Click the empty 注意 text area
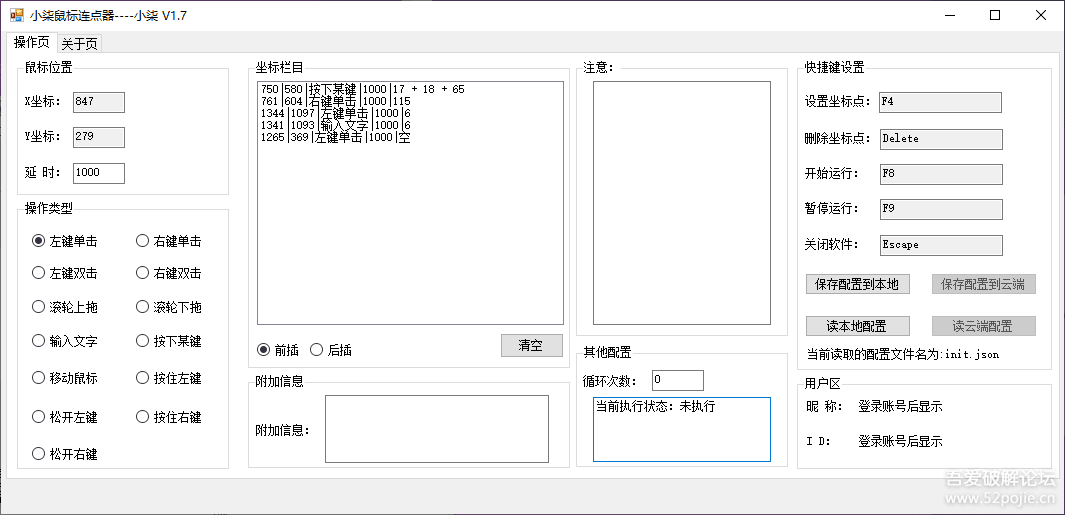Viewport: 1065px width, 515px height. pyautogui.click(x=682, y=203)
